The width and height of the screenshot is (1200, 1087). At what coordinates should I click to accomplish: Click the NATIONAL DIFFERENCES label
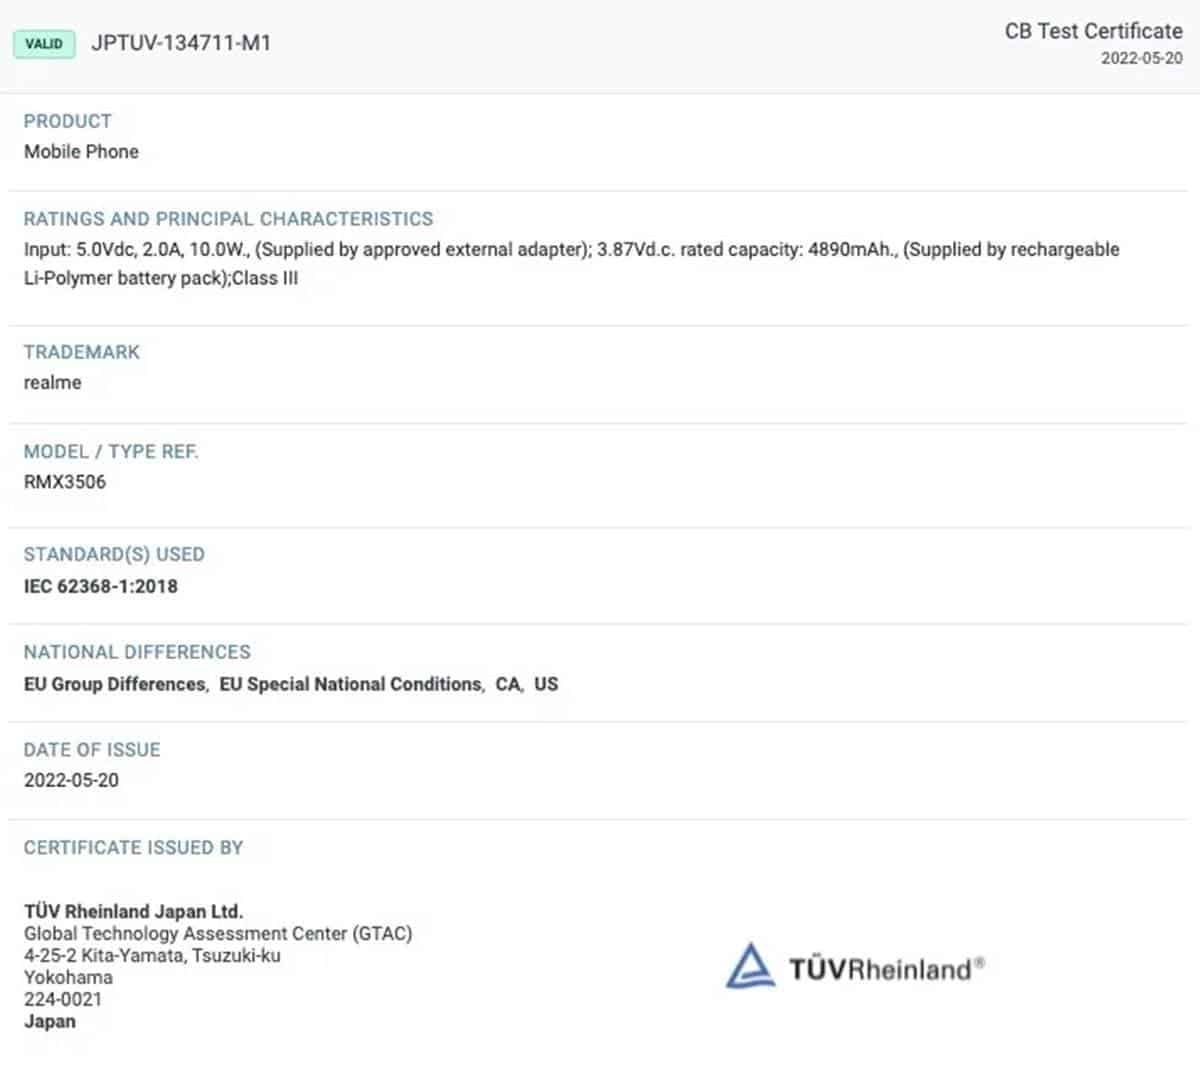137,652
